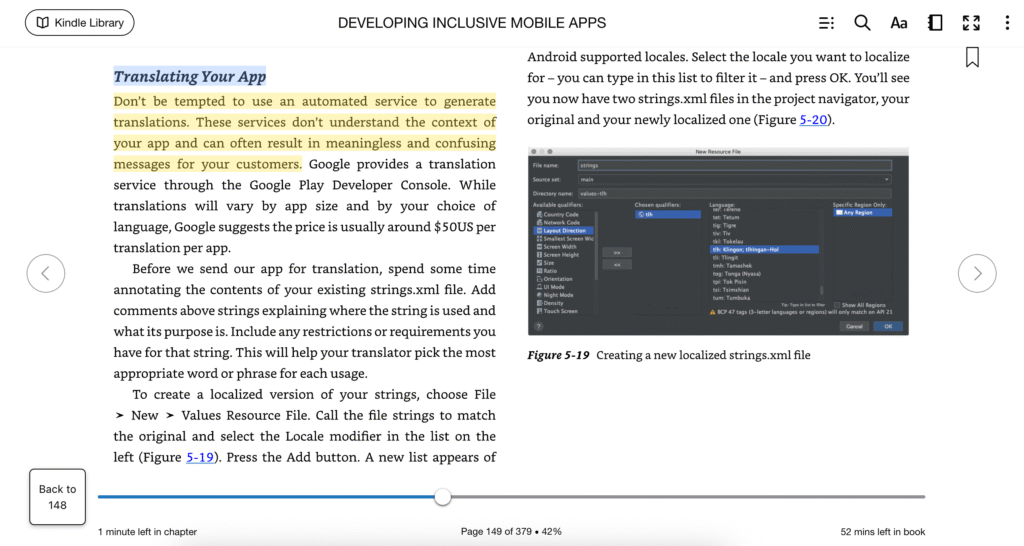Follow the Figure 5-19 link
The image size is (1024, 546).
[200, 457]
